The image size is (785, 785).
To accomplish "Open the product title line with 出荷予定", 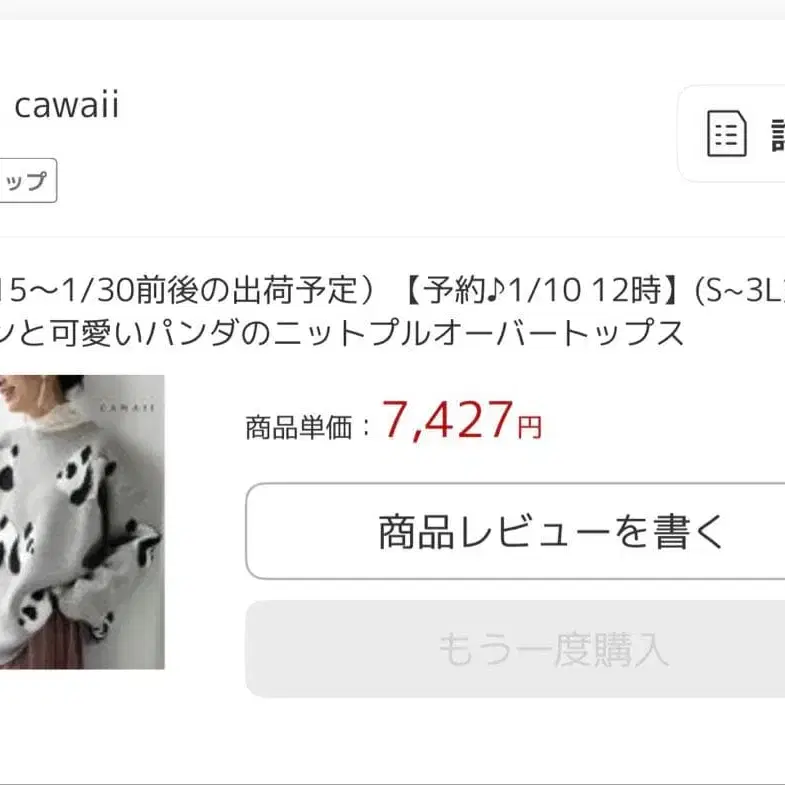I will [392, 290].
